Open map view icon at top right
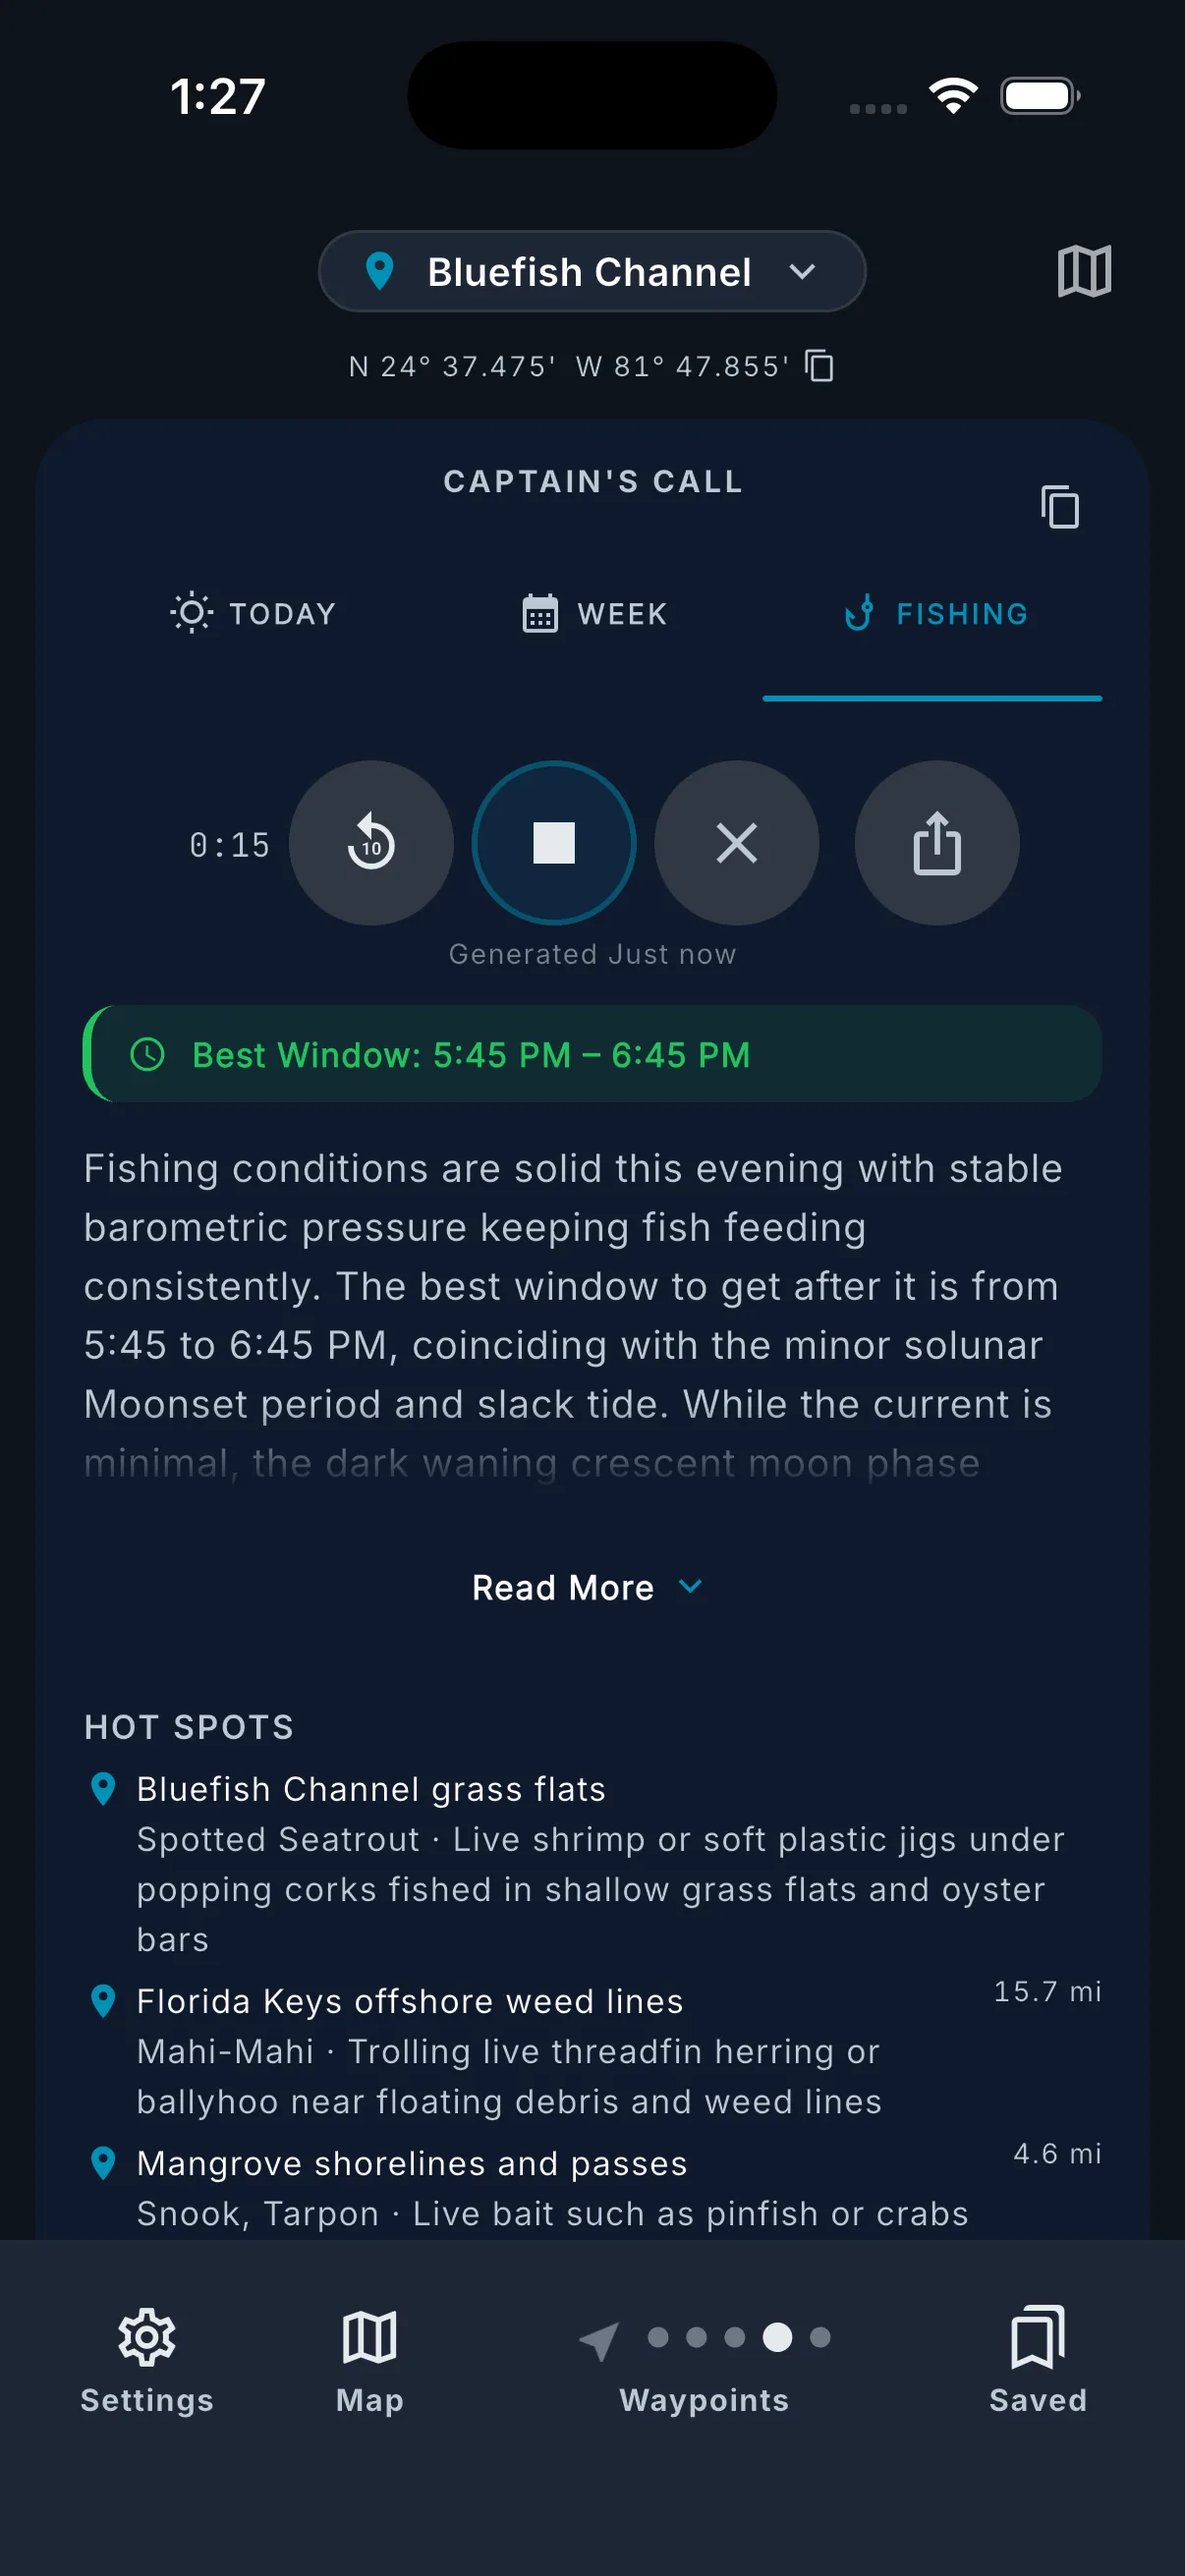 click(1084, 271)
